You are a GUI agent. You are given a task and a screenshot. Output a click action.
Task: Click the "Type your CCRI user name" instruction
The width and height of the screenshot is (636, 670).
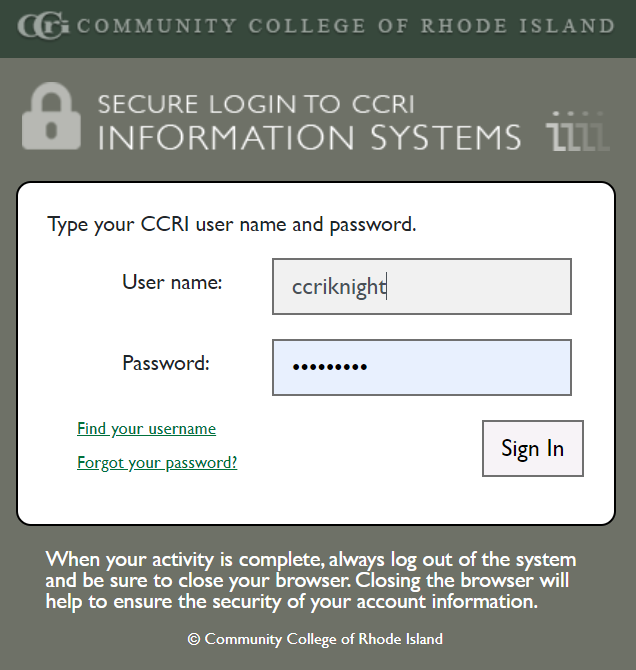point(232,224)
